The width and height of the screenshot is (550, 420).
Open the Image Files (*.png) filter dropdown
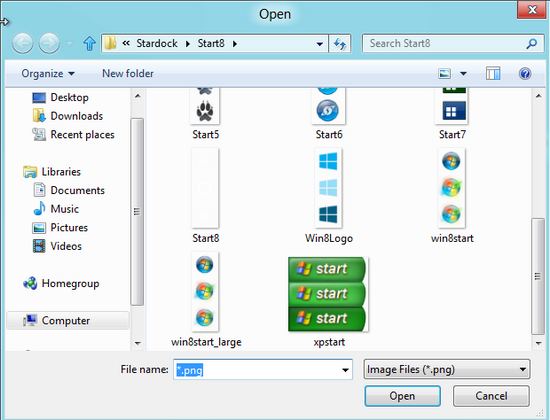coord(447,369)
